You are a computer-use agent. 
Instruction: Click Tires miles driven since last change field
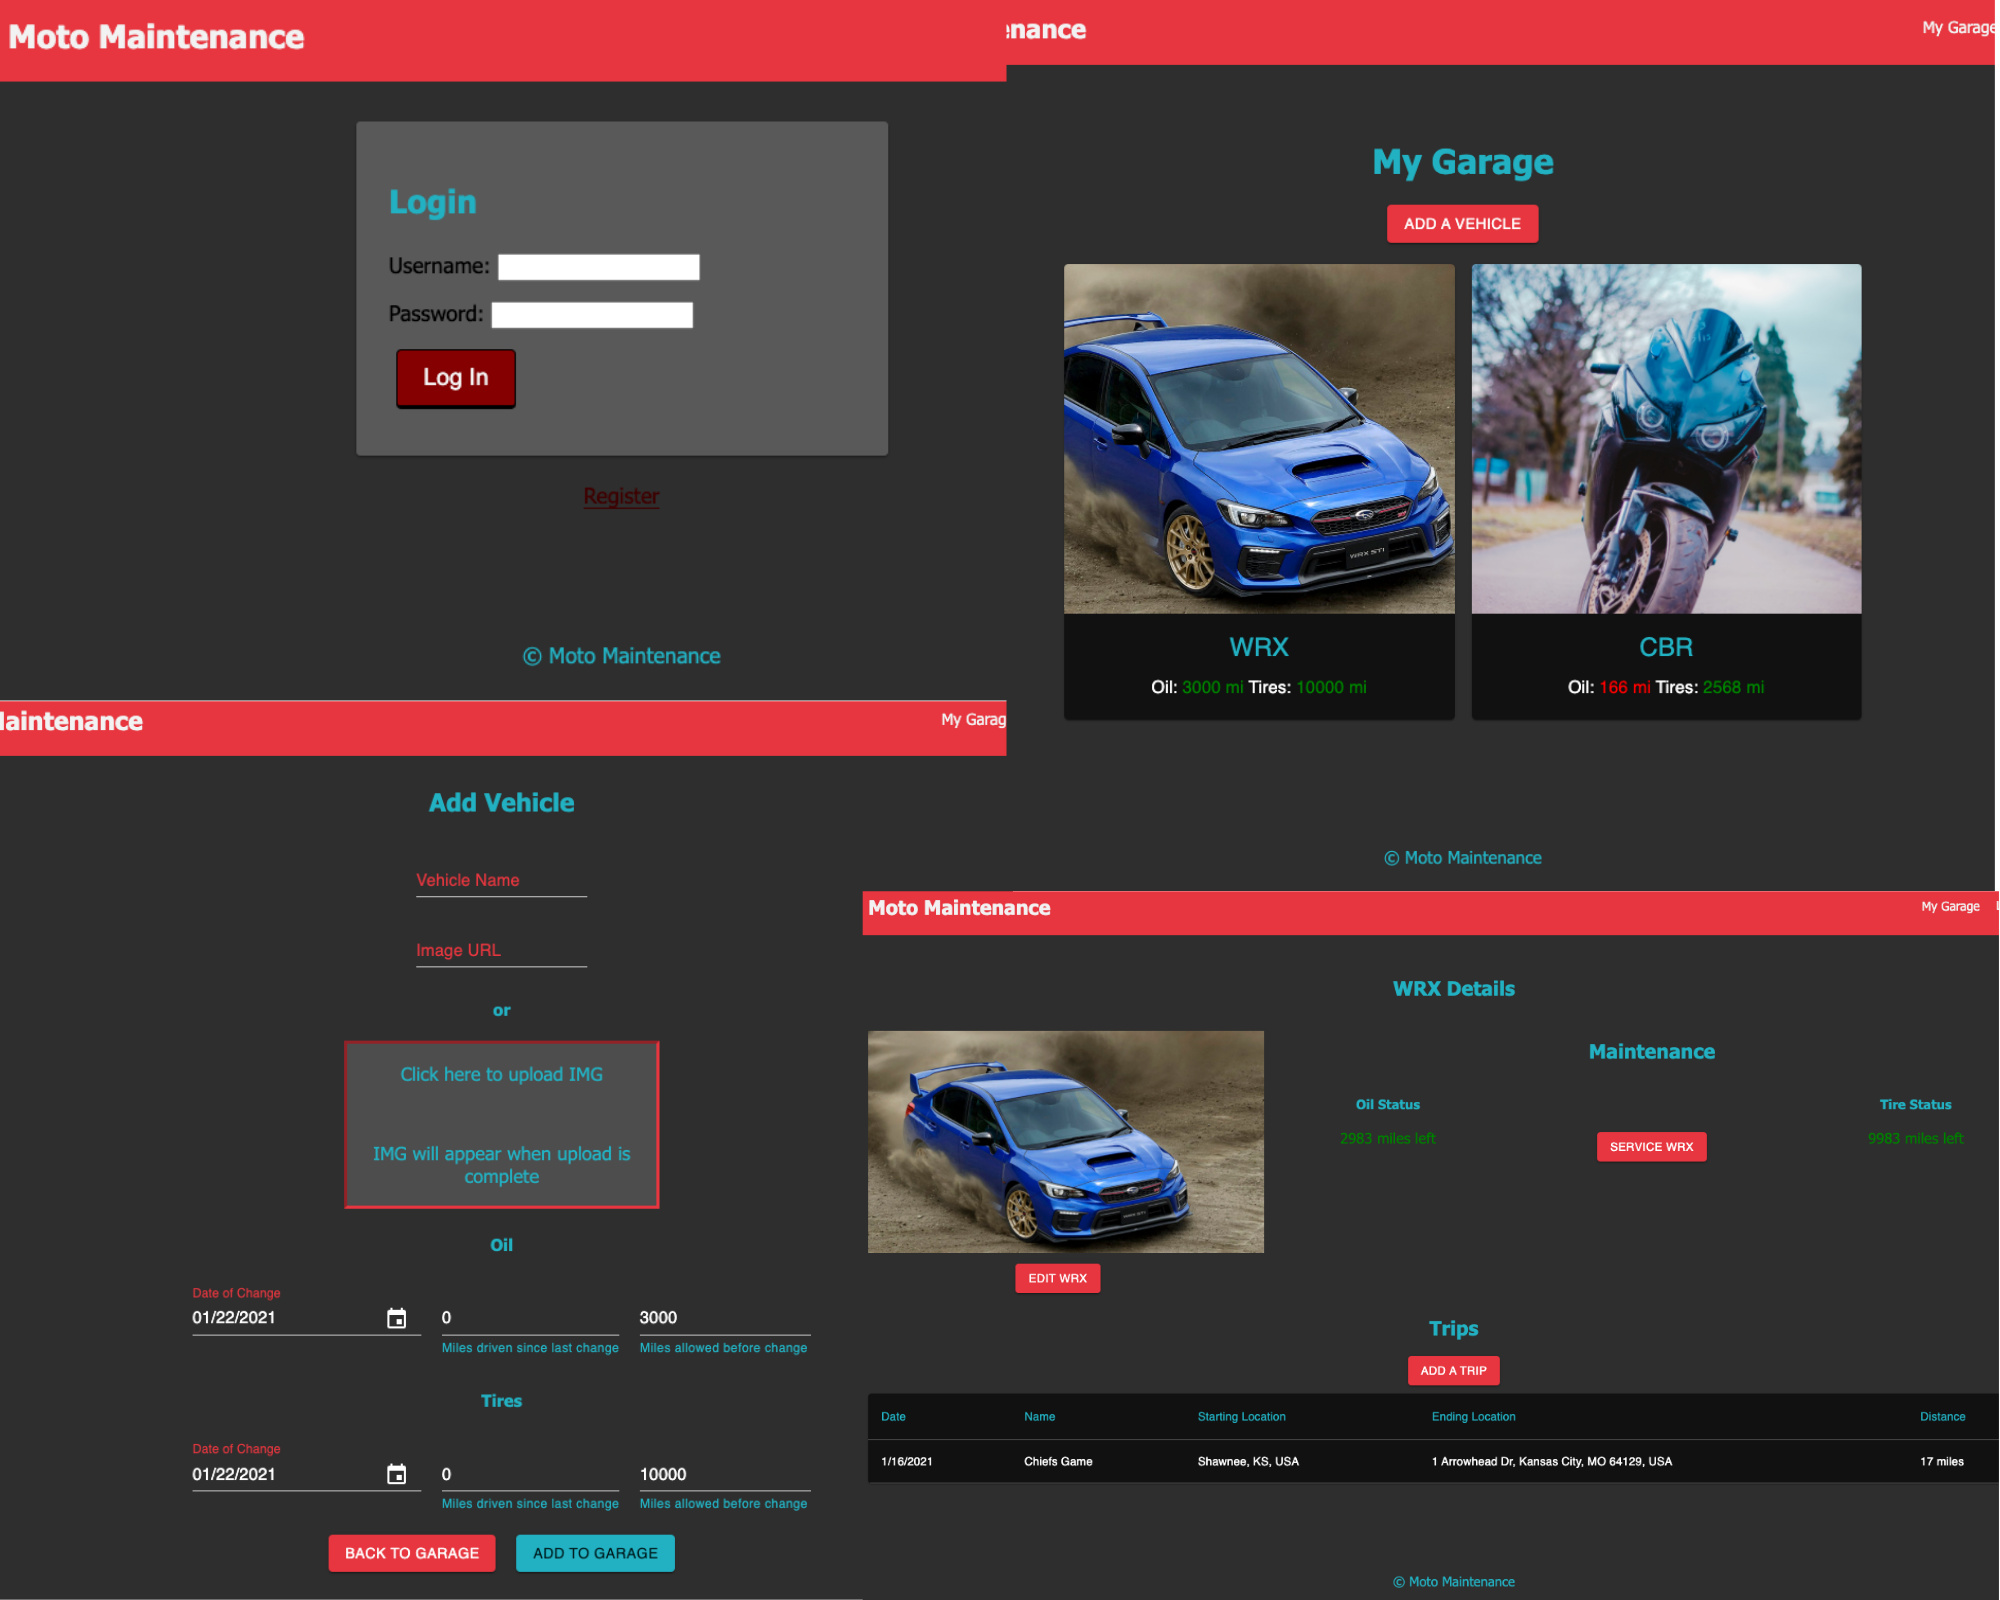(530, 1474)
